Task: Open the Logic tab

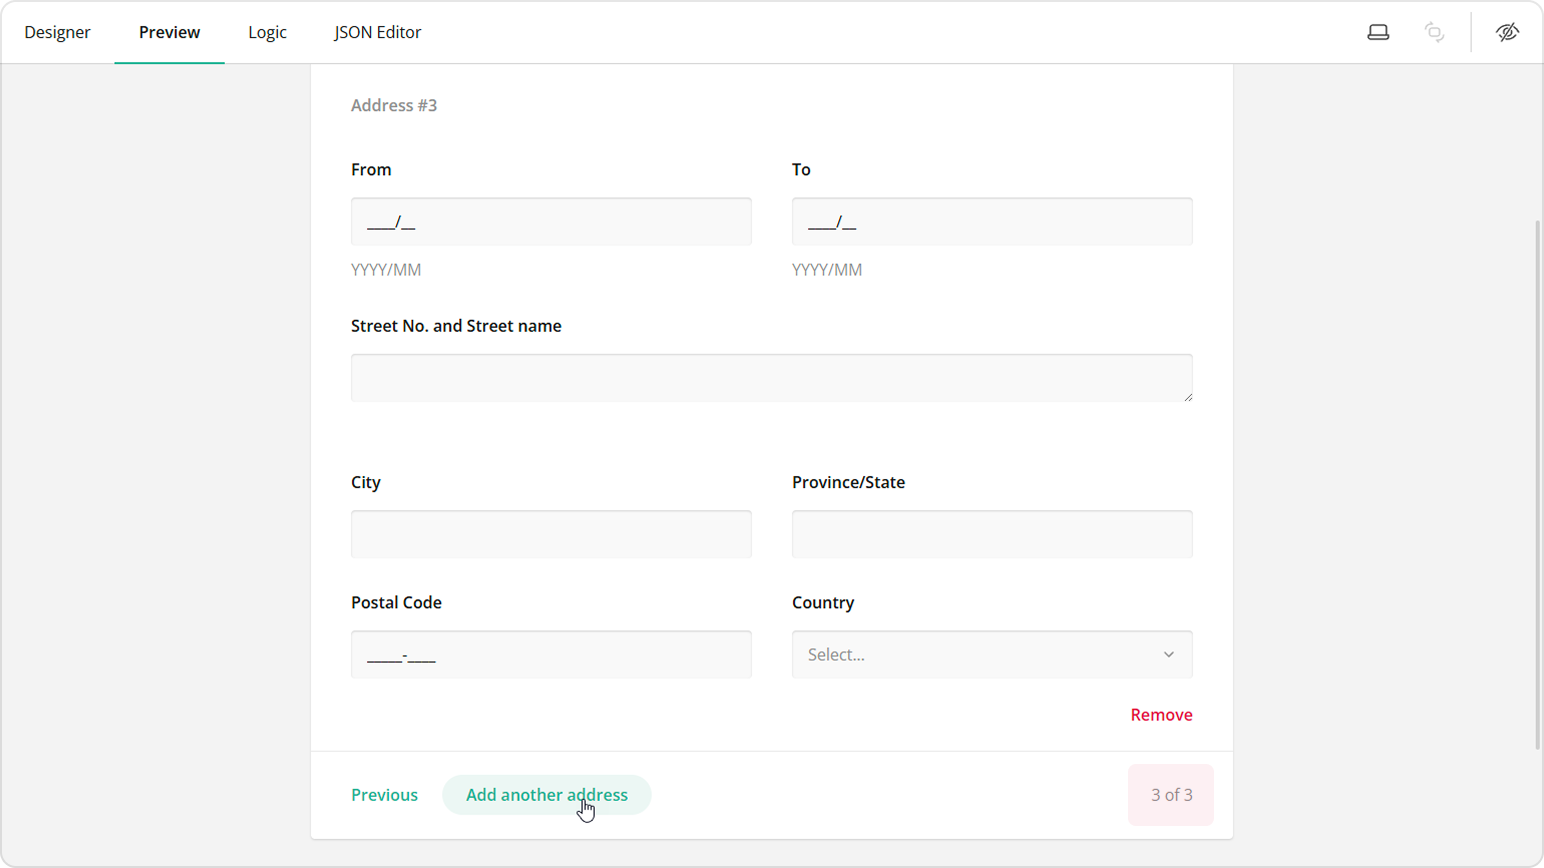Action: [x=266, y=31]
